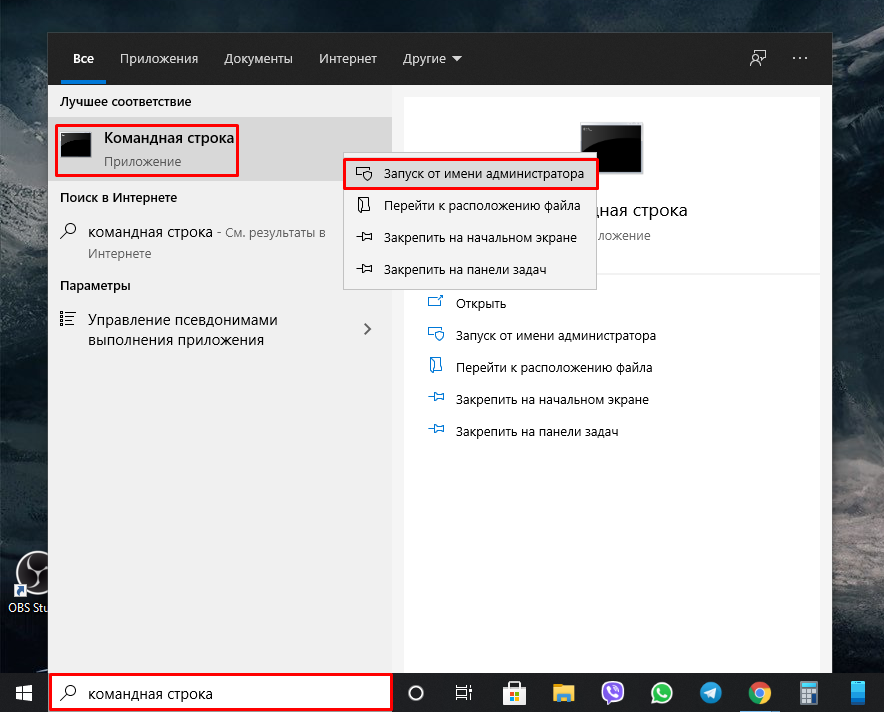Click the search box with командная строка
The image size is (884, 712).
tap(220, 693)
